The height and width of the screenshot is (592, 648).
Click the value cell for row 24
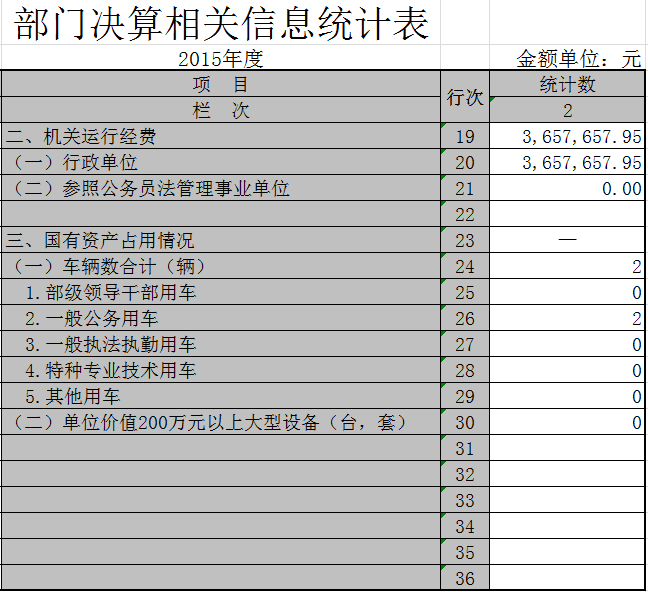point(567,267)
